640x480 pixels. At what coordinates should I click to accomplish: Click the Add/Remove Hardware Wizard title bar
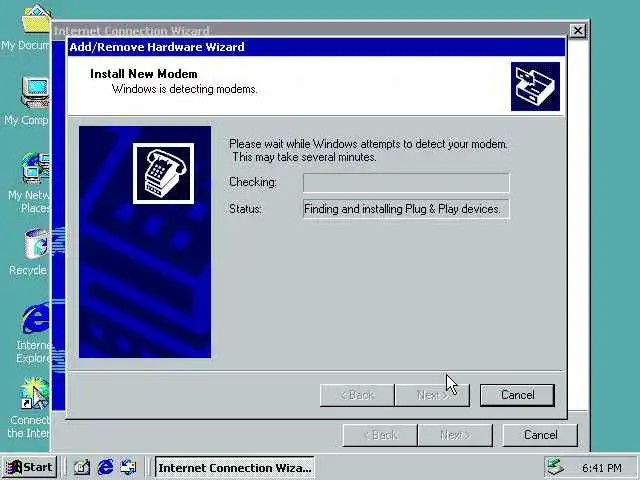[x=316, y=47]
